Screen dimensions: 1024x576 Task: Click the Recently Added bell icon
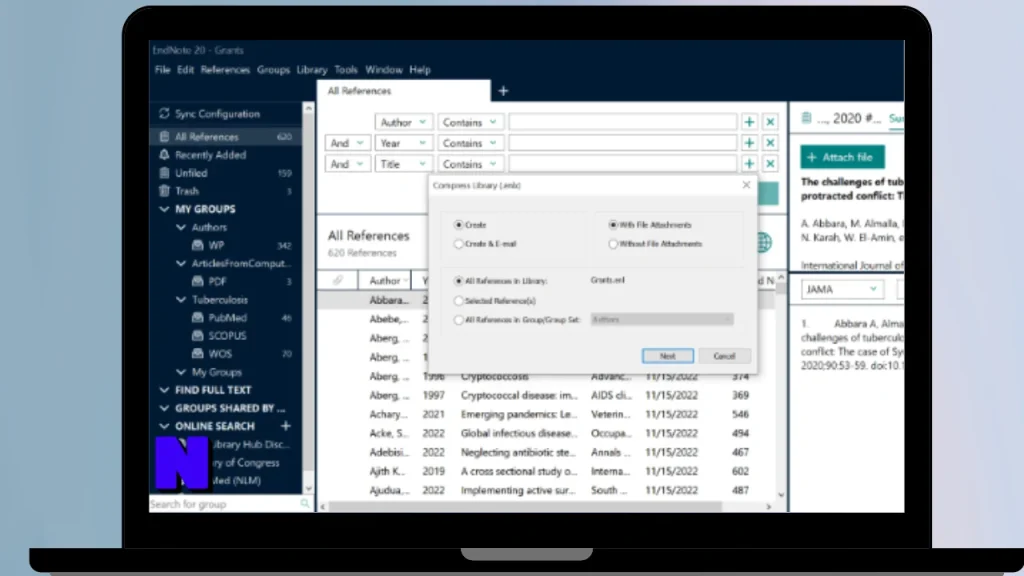coord(164,155)
